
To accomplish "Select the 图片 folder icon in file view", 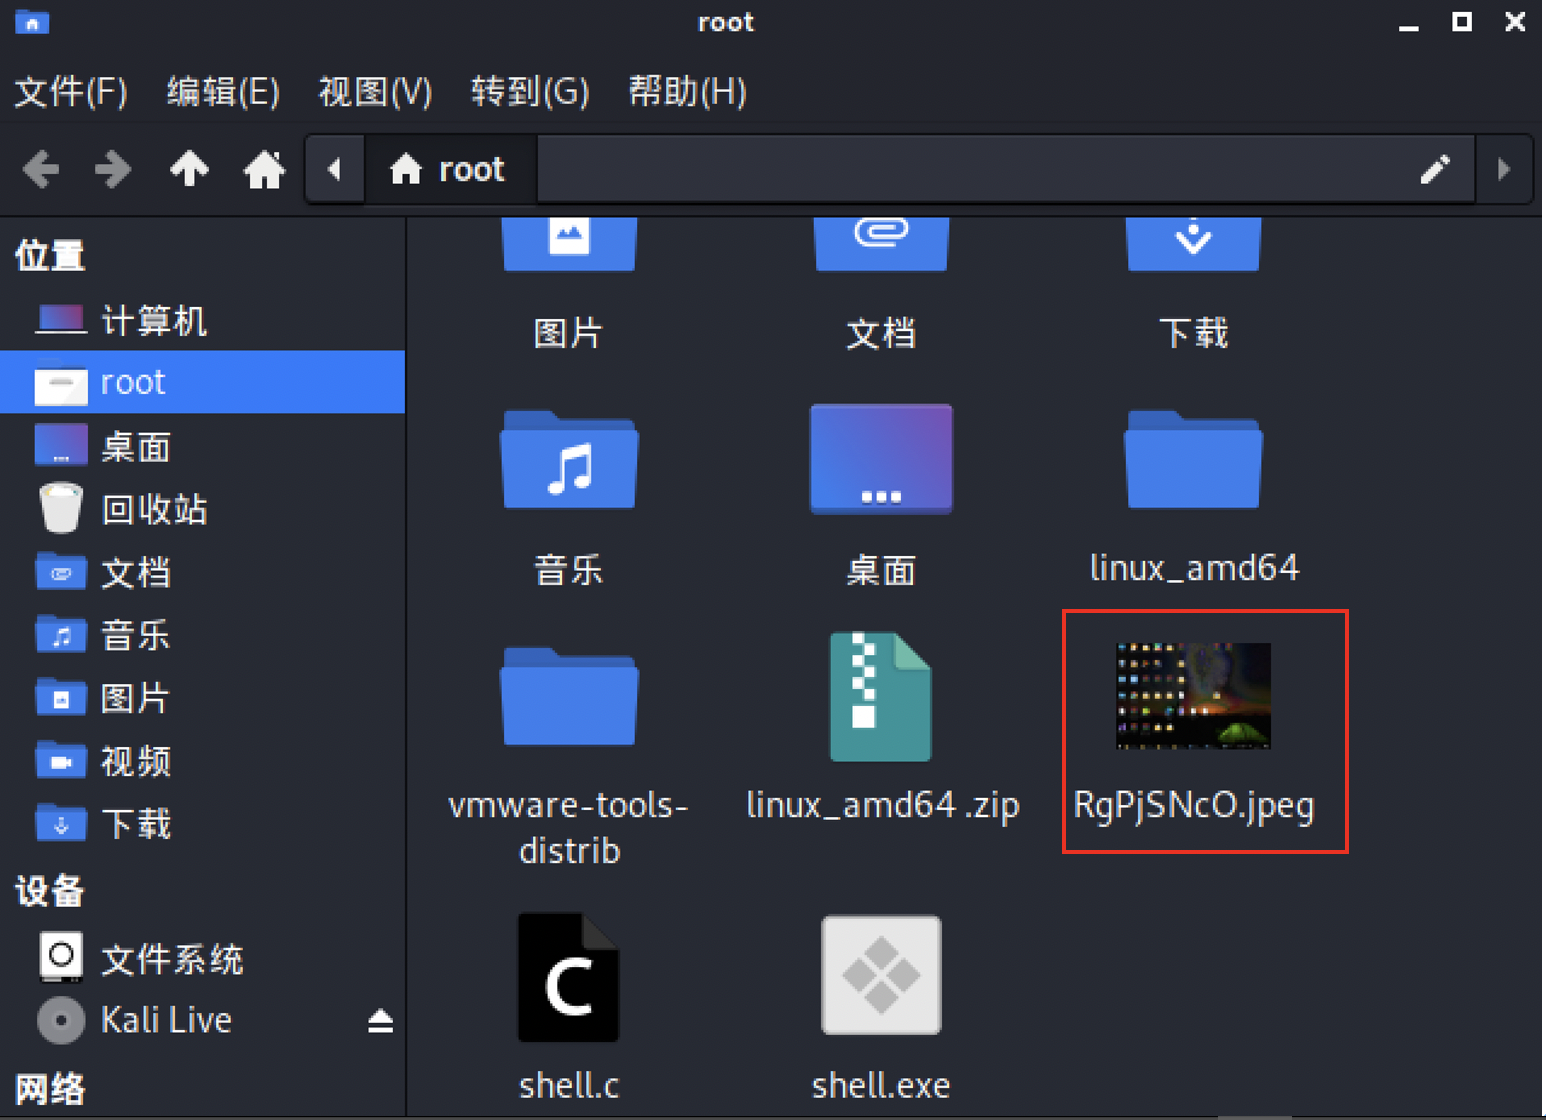I will click(x=569, y=245).
